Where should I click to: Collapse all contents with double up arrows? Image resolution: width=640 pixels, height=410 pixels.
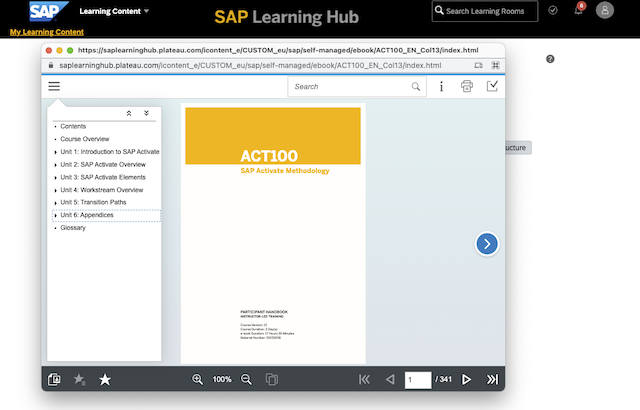(129, 113)
